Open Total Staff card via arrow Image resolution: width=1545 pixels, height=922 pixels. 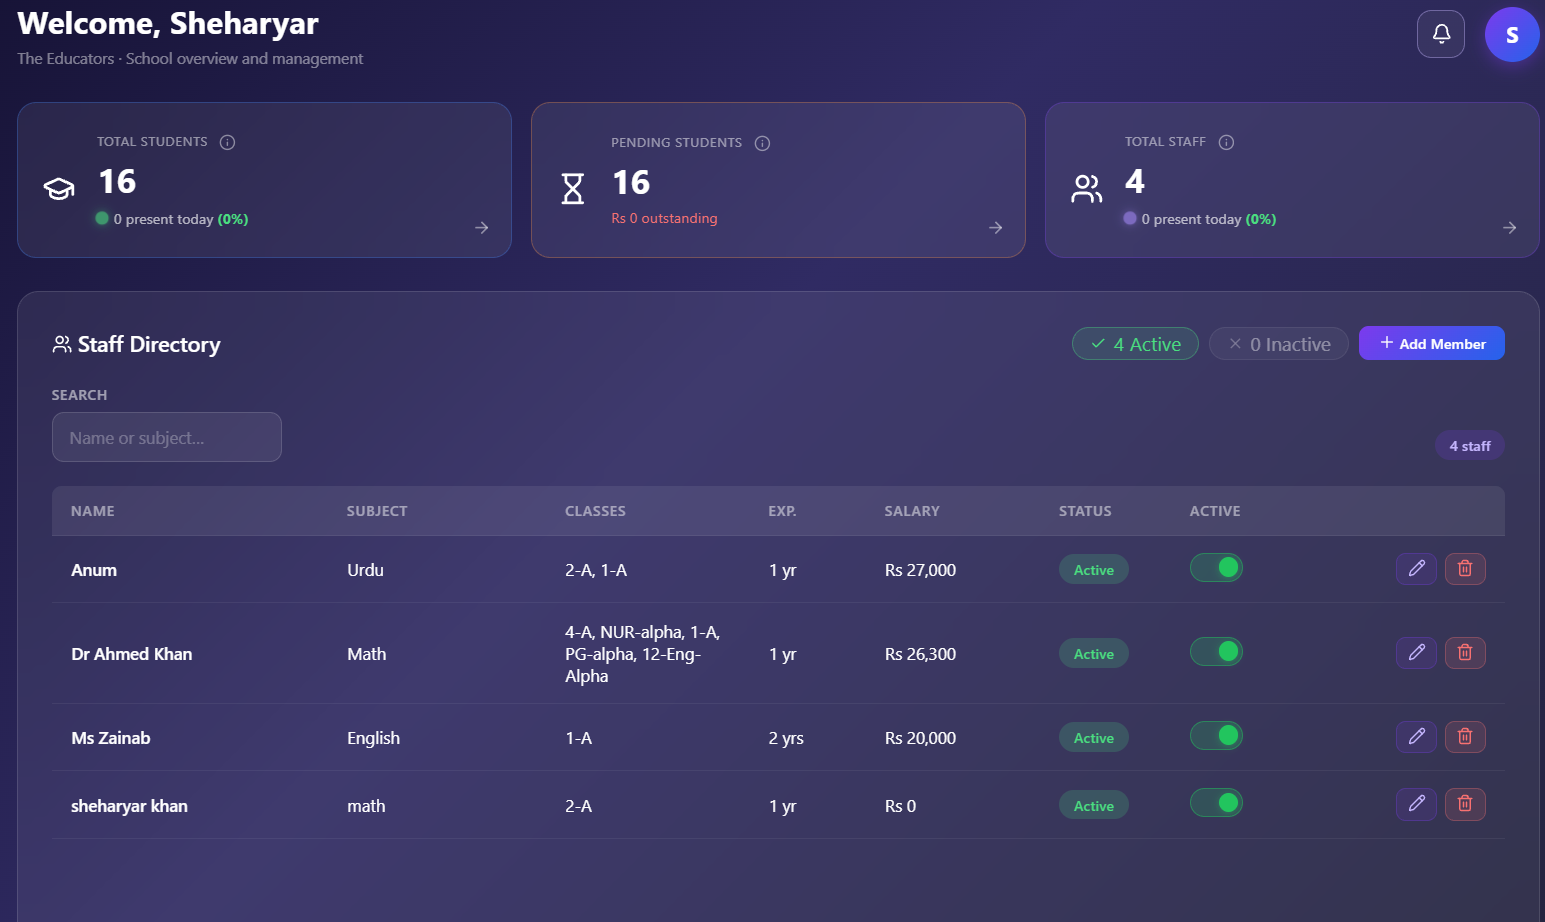click(x=1510, y=228)
